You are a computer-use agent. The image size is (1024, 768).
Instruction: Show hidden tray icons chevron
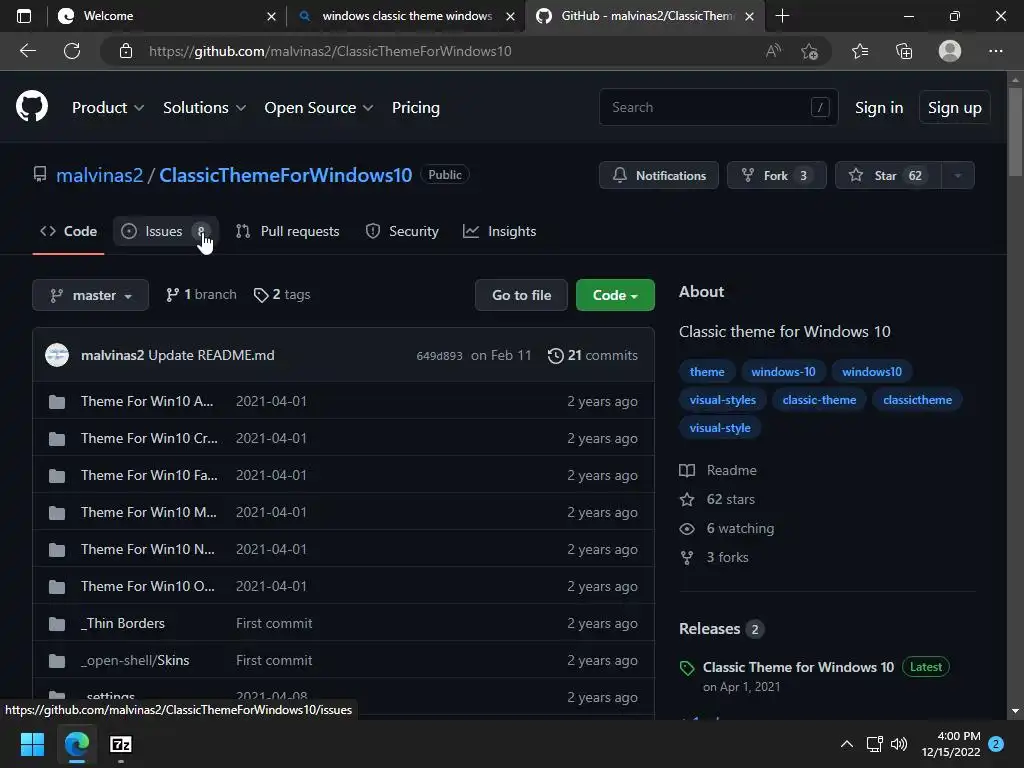846,744
